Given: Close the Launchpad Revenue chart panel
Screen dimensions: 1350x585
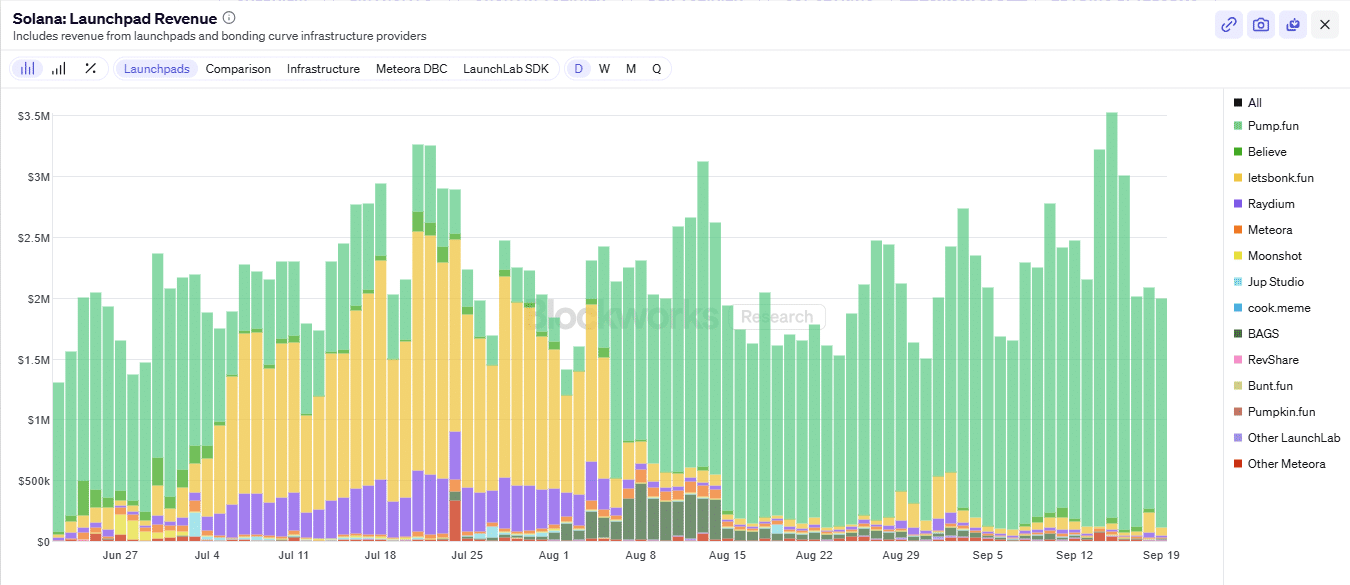Looking at the screenshot, I should tap(1325, 25).
